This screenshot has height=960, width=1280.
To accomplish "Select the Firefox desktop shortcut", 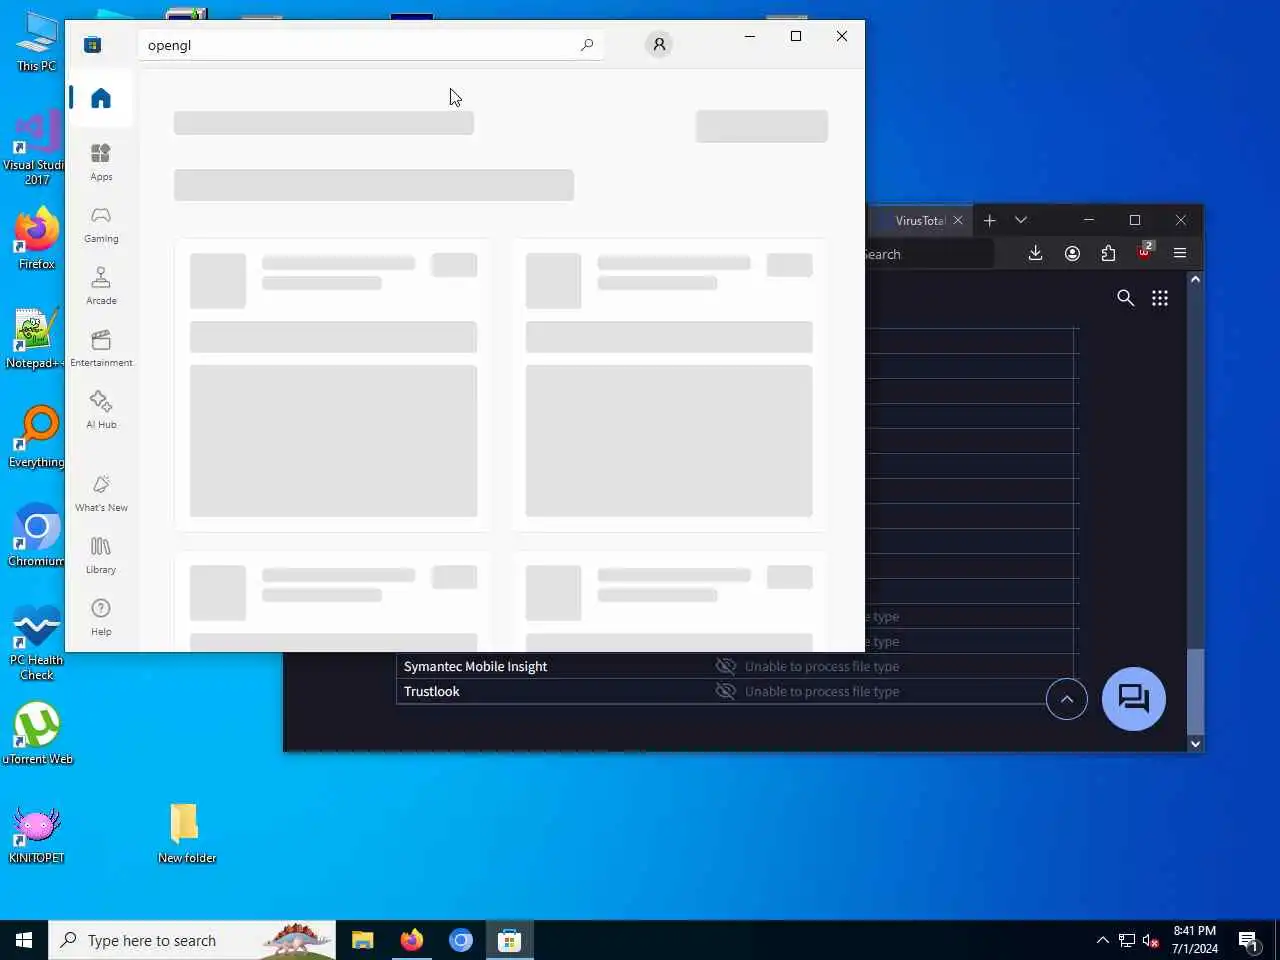I will [37, 238].
